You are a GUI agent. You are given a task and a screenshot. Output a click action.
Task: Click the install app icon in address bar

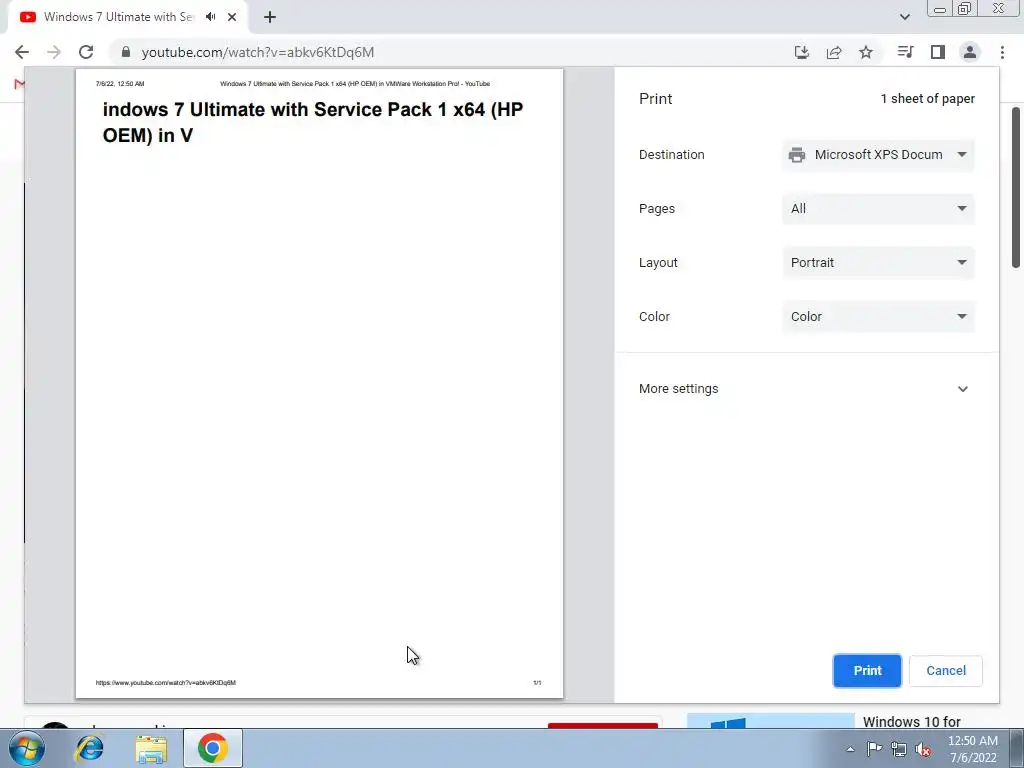click(802, 52)
